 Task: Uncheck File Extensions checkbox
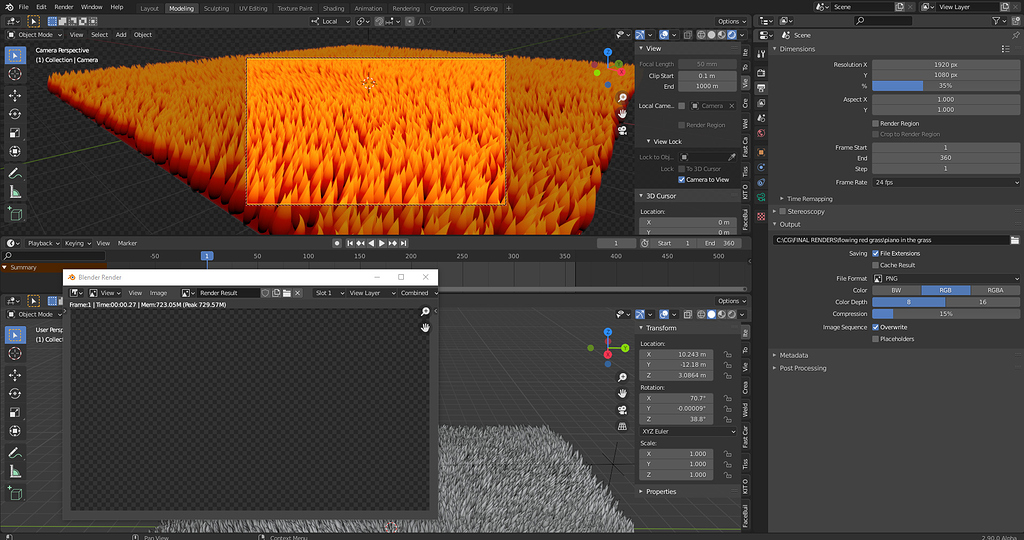pyautogui.click(x=876, y=253)
